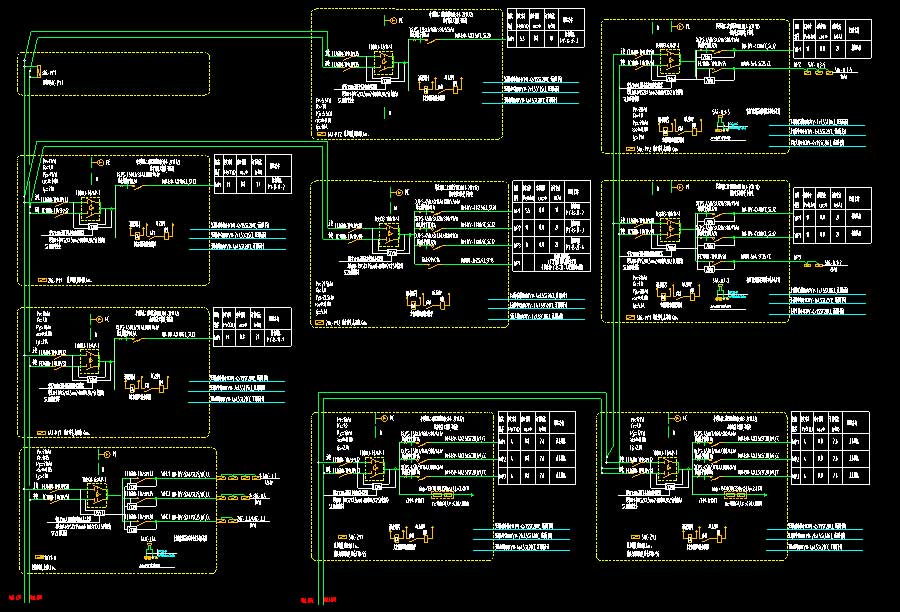Click the yellow transfer switch in the bottom-left panel
Screen dimensions: 900x612
pyautogui.click(x=98, y=492)
